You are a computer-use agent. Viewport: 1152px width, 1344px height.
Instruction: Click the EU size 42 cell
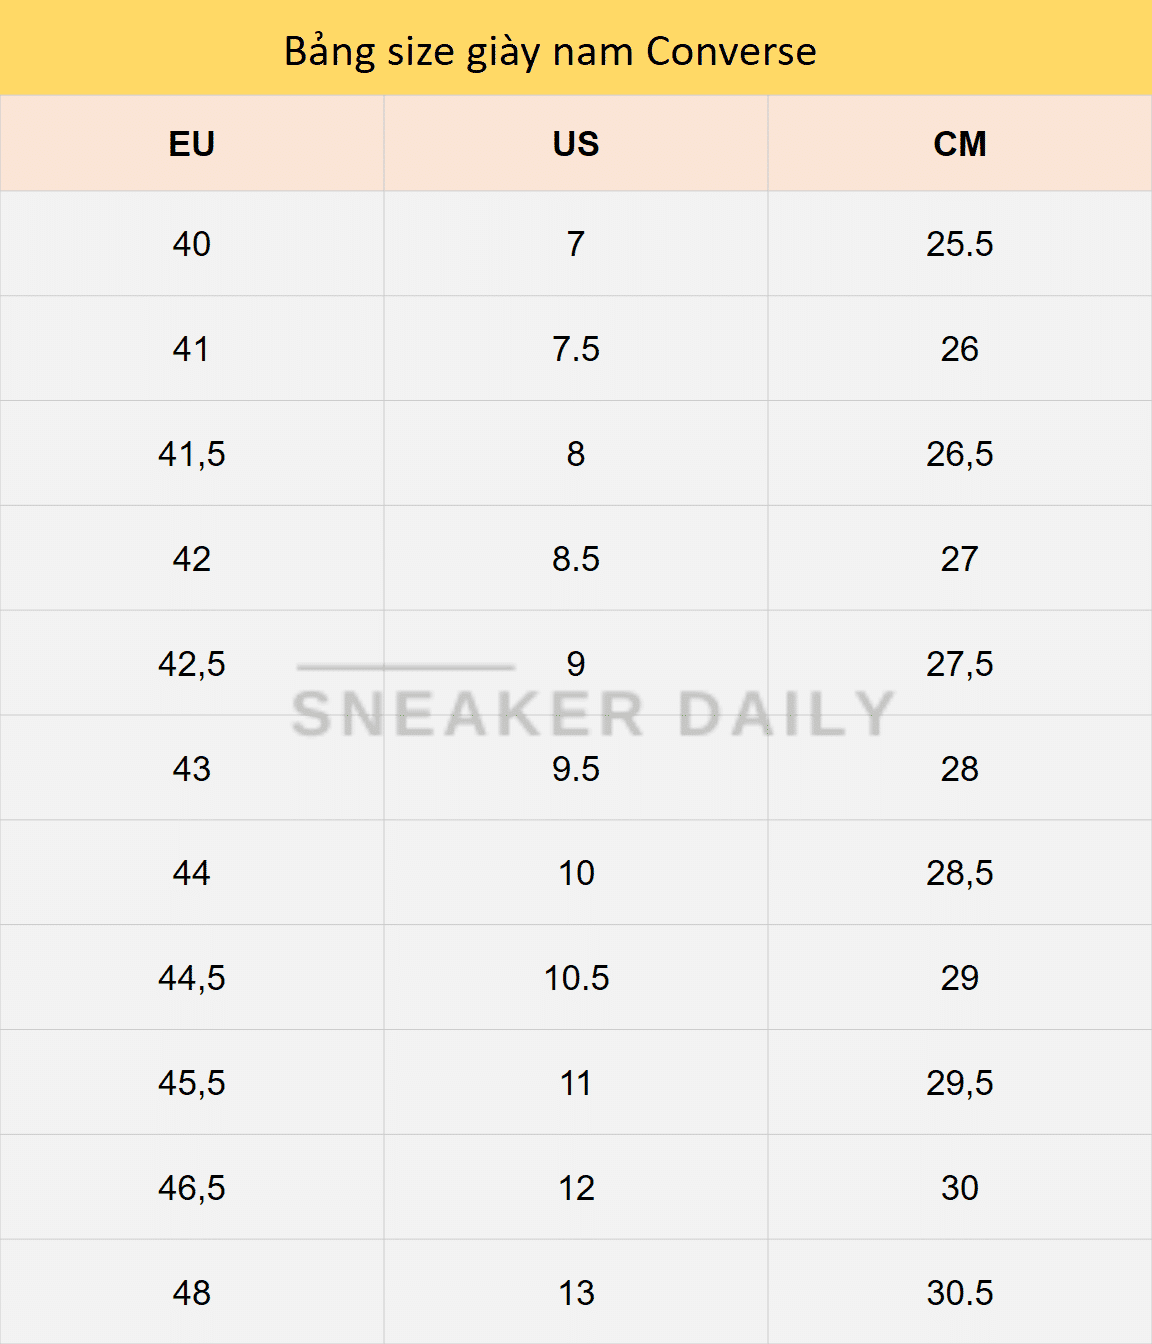point(192,559)
